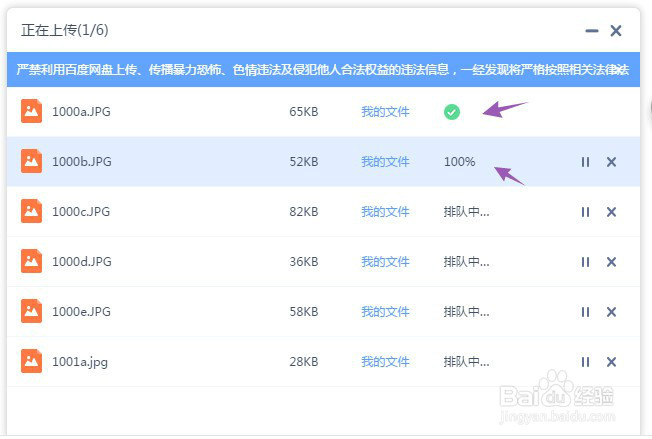The image size is (652, 439).
Task: Pause the queued 1000e.JPG upload
Action: (x=586, y=312)
